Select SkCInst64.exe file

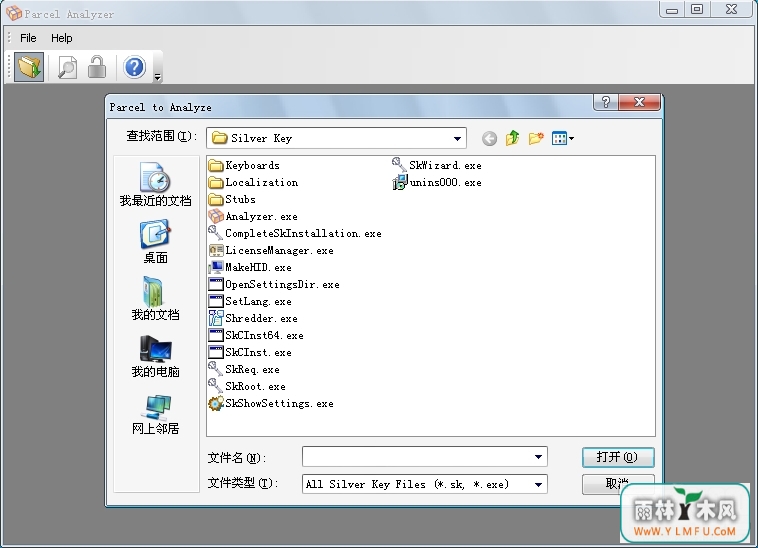coord(256,335)
